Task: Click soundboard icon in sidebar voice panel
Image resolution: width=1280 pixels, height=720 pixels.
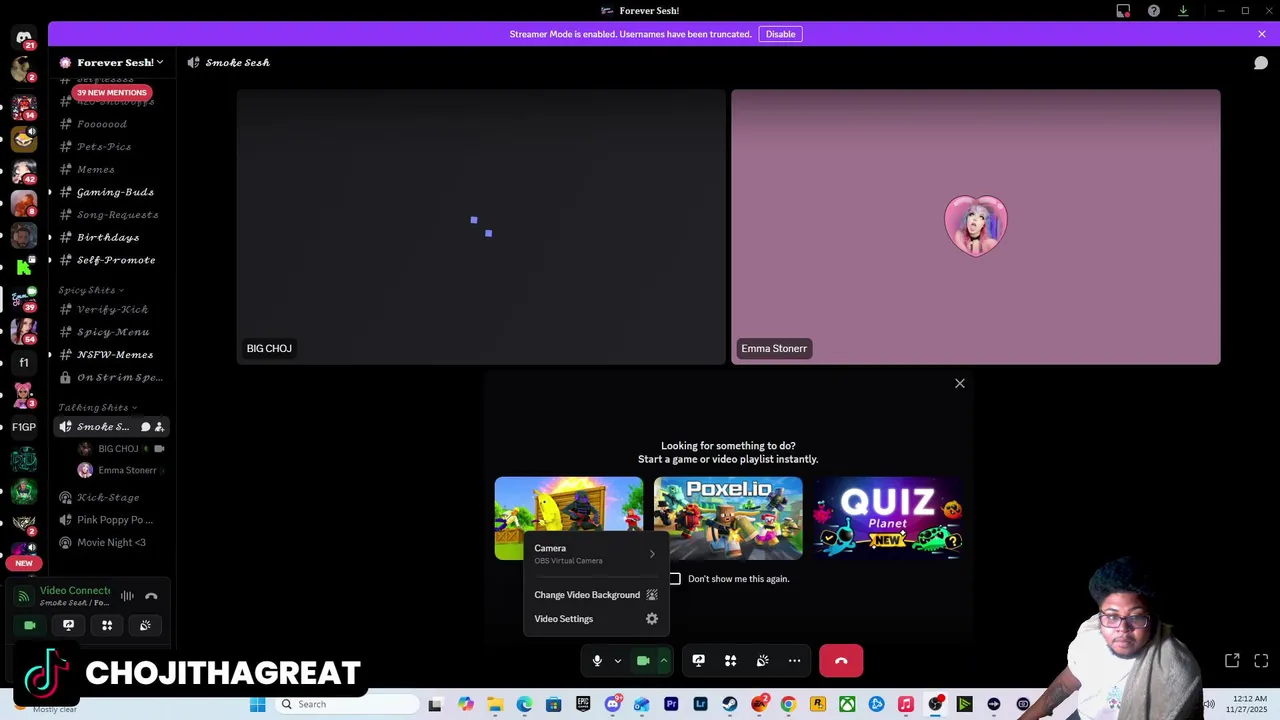Action: 145,625
